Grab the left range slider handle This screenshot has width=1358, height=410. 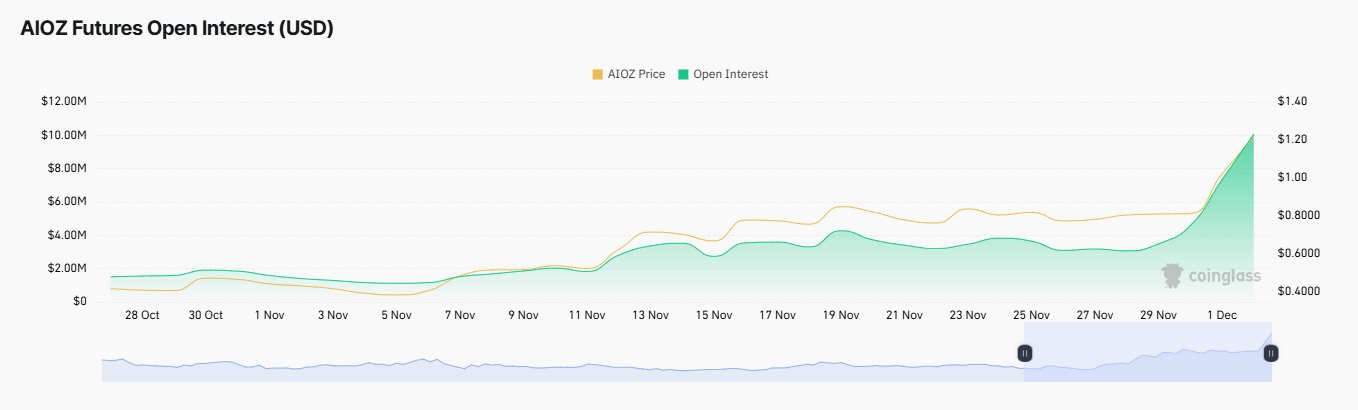1025,353
